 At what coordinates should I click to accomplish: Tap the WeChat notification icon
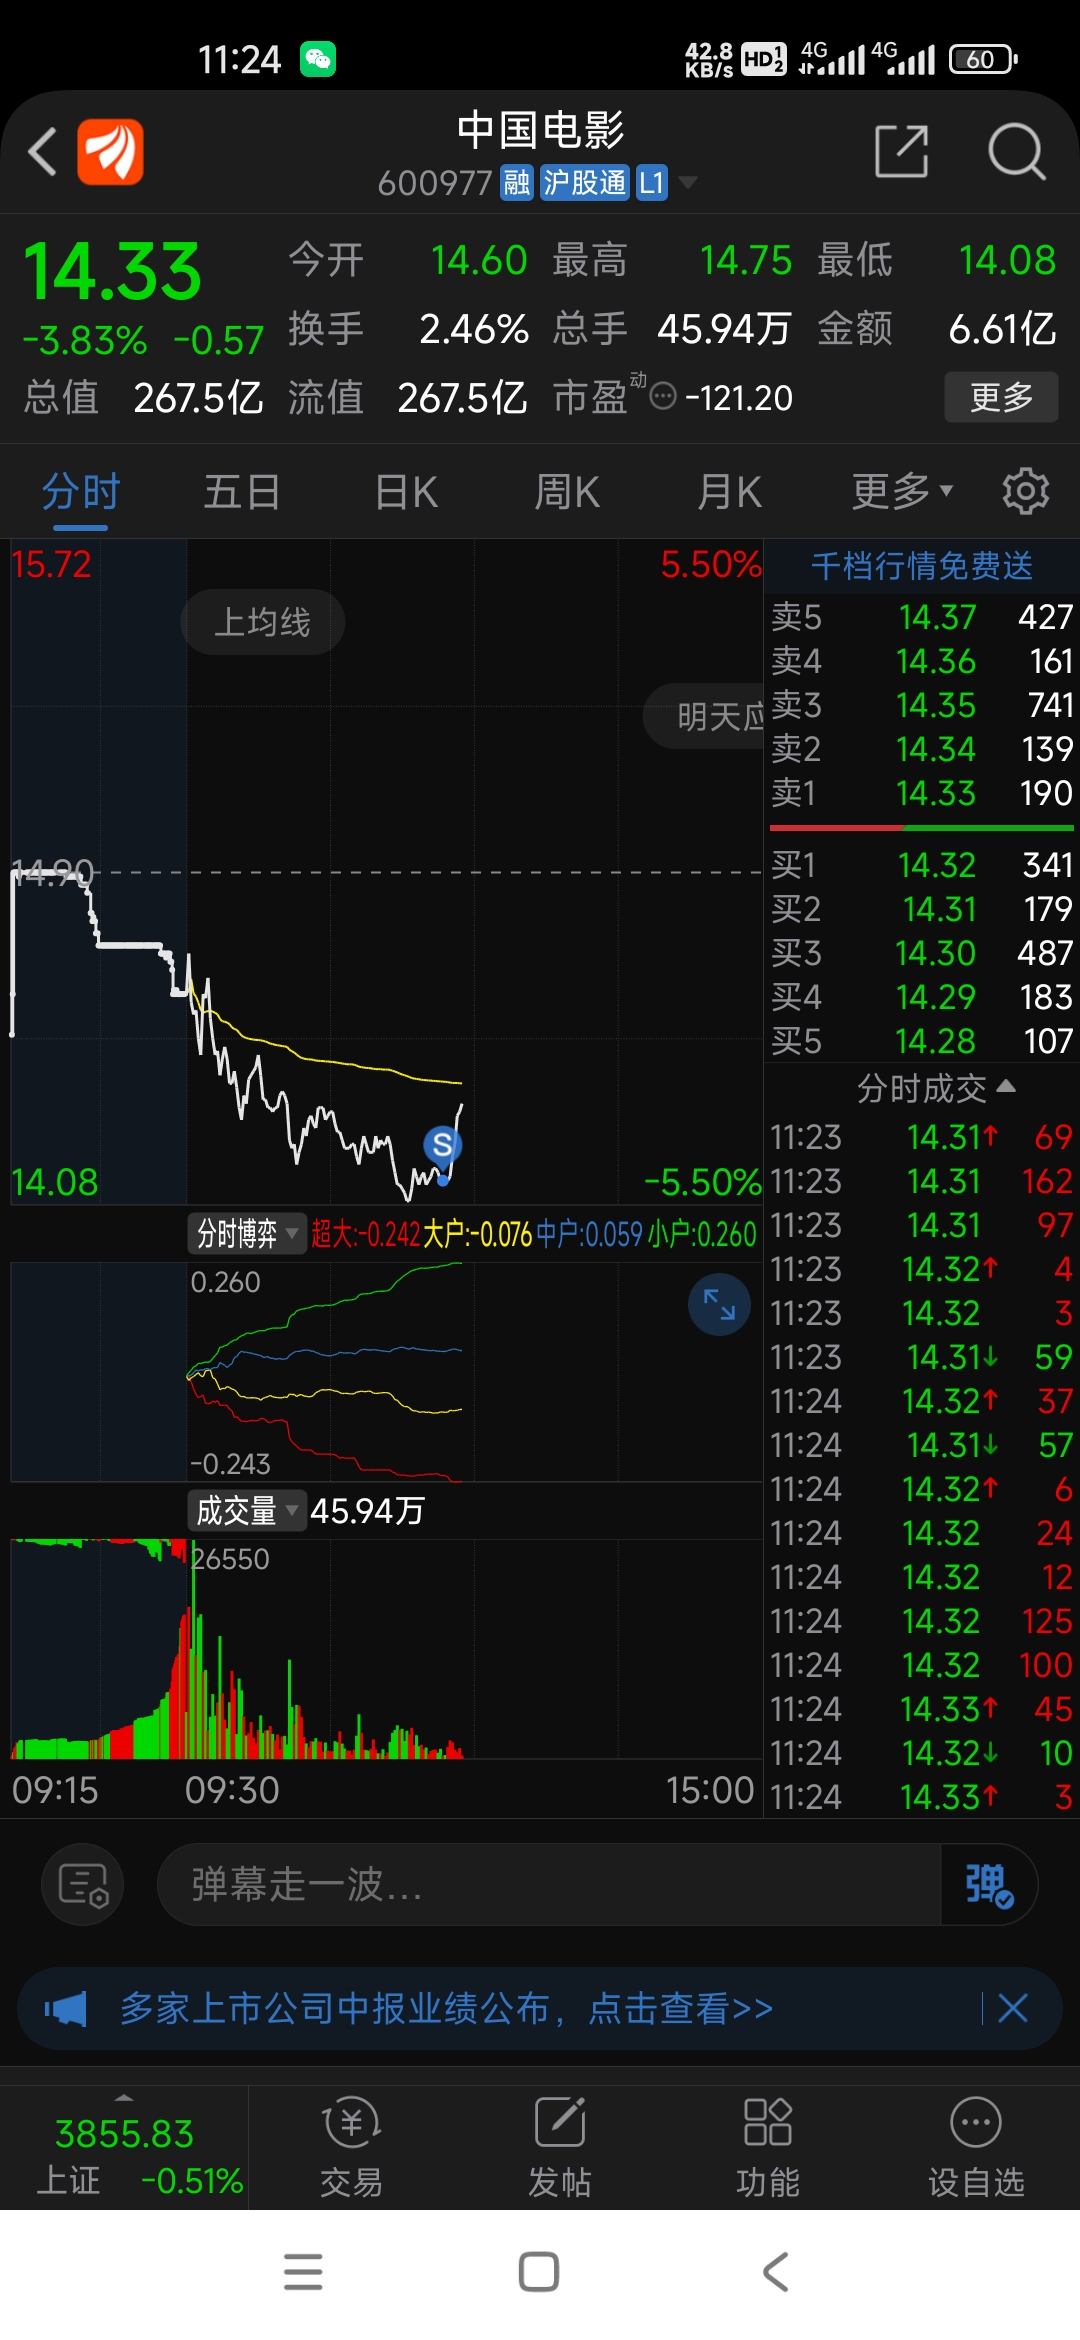tap(318, 59)
